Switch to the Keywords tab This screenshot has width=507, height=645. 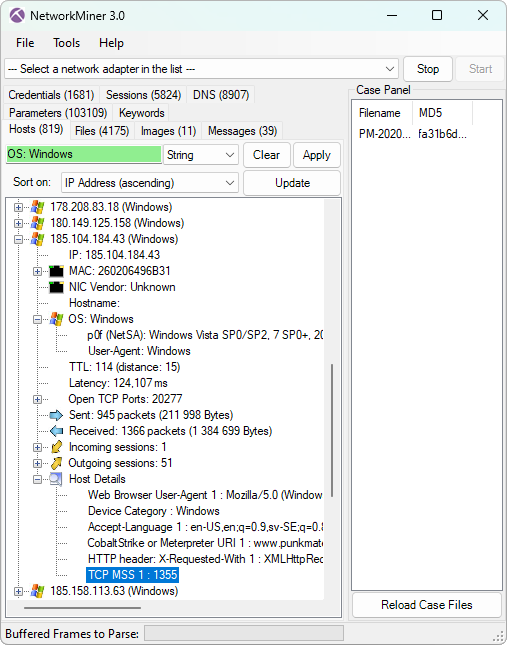(x=141, y=113)
